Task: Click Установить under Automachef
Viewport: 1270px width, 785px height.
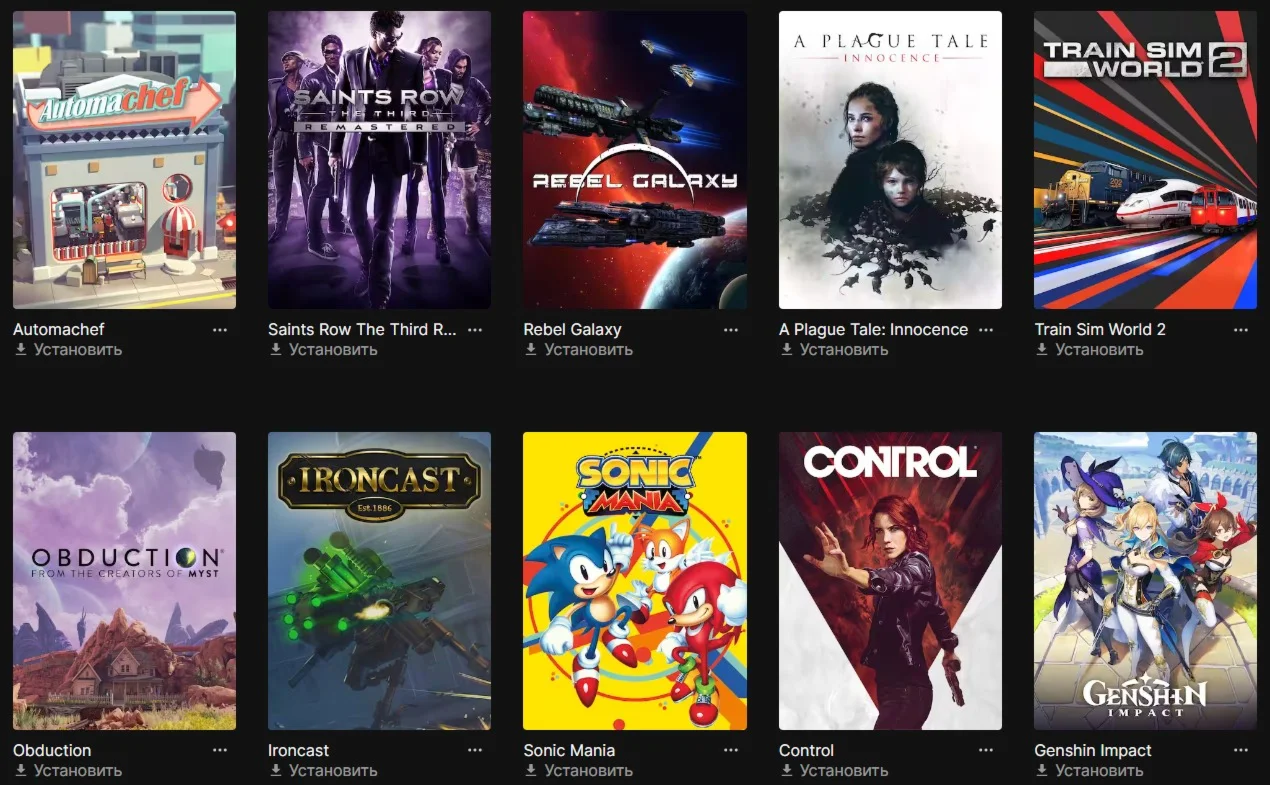Action: pos(78,349)
